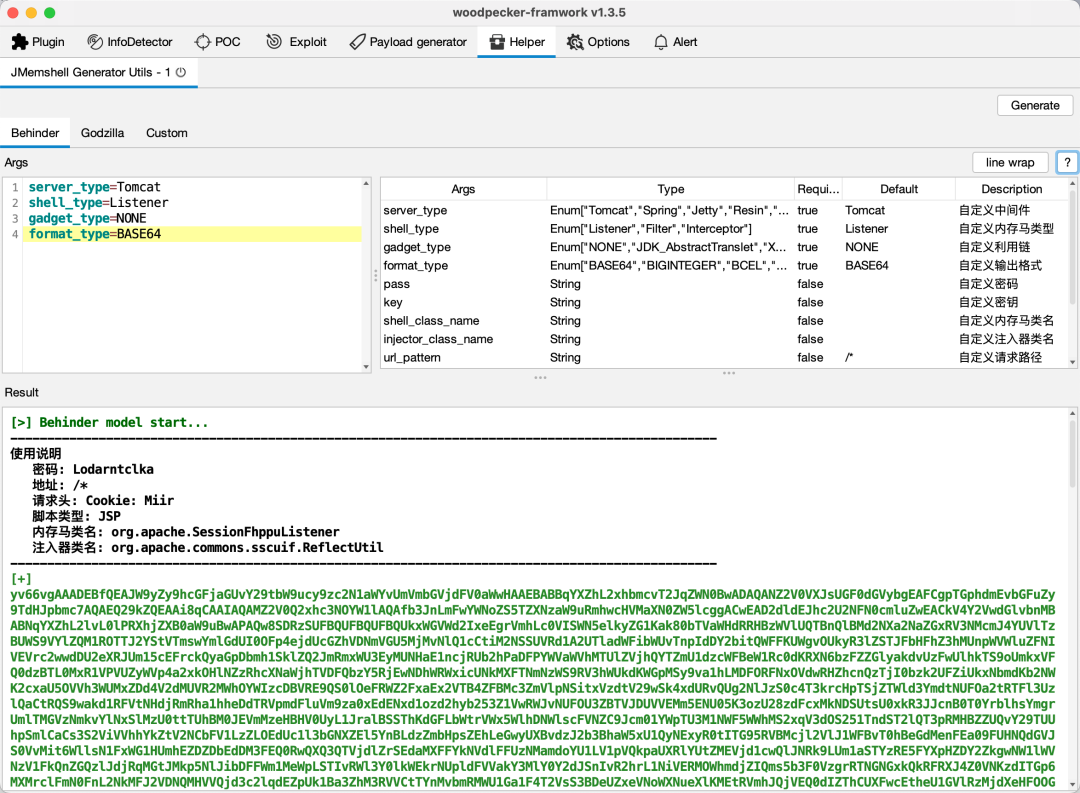Click the password Lodarntclka in Result
The image size is (1080, 793).
point(113,469)
